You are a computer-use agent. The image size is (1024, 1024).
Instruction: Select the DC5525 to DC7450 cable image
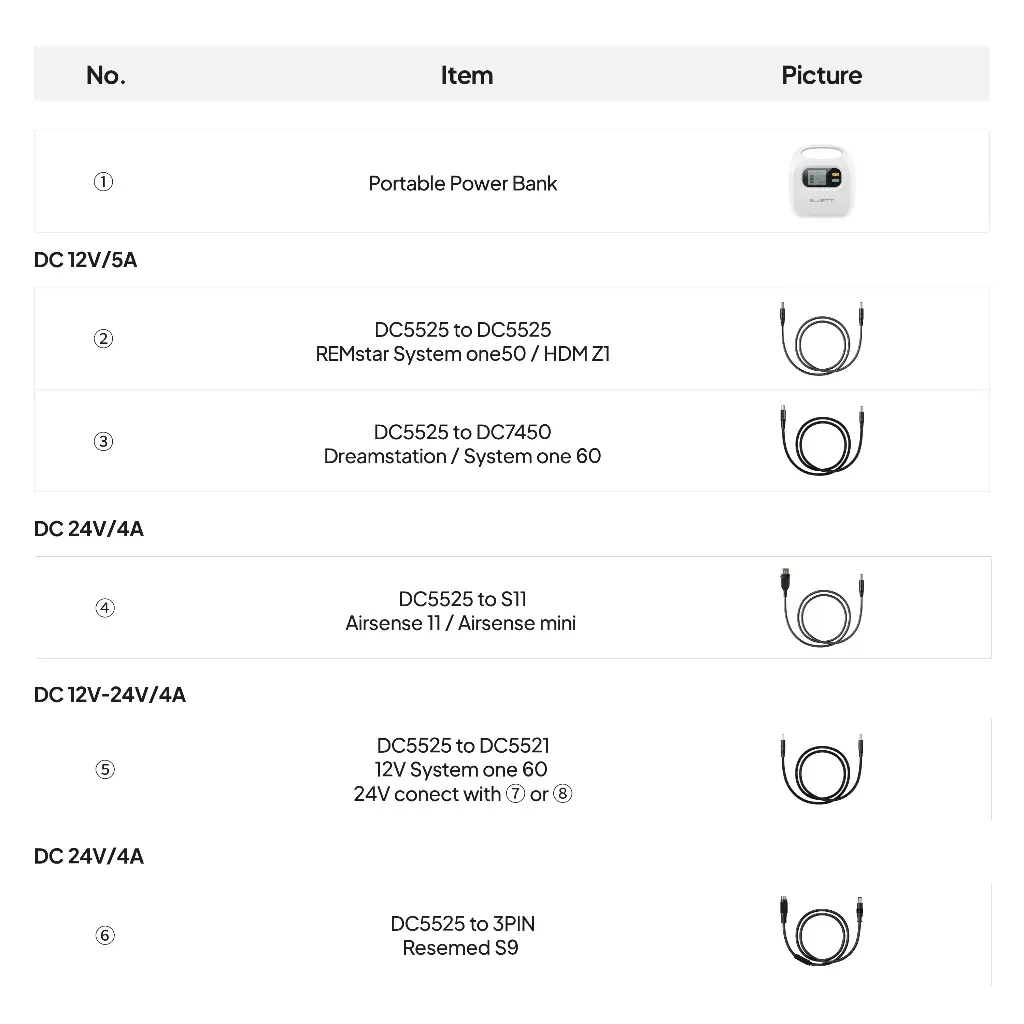click(820, 441)
